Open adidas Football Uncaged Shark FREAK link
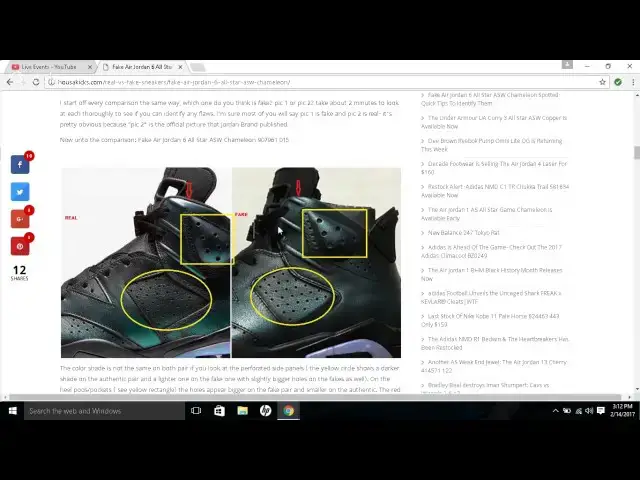The width and height of the screenshot is (640, 480). (x=491, y=297)
